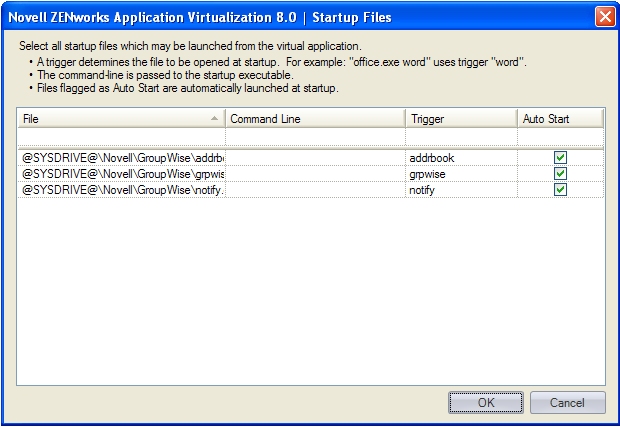Sort by the Trigger column header

coord(461,119)
